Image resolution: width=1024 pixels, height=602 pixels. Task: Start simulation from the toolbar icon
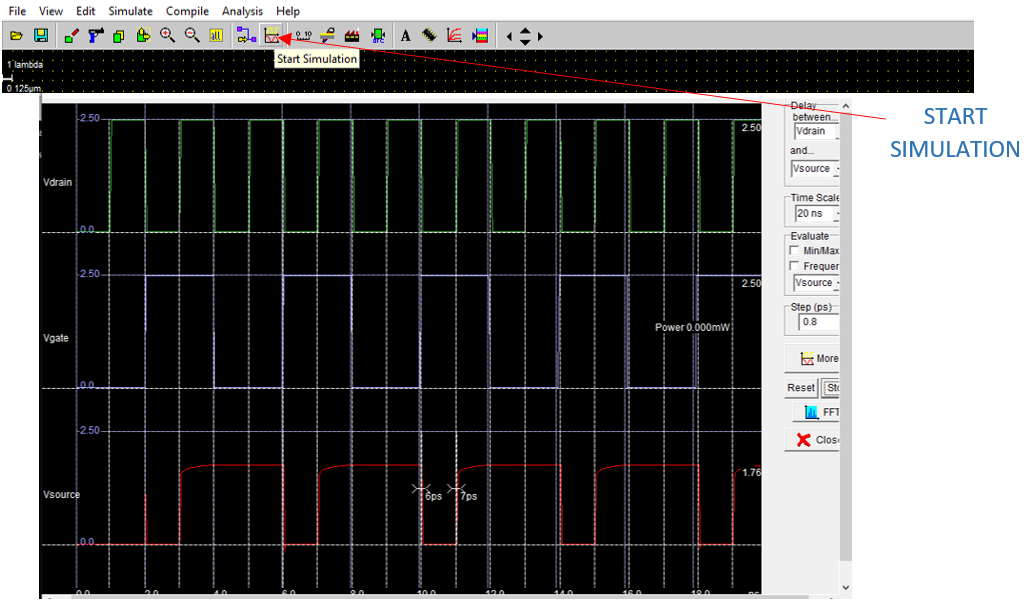tap(272, 36)
